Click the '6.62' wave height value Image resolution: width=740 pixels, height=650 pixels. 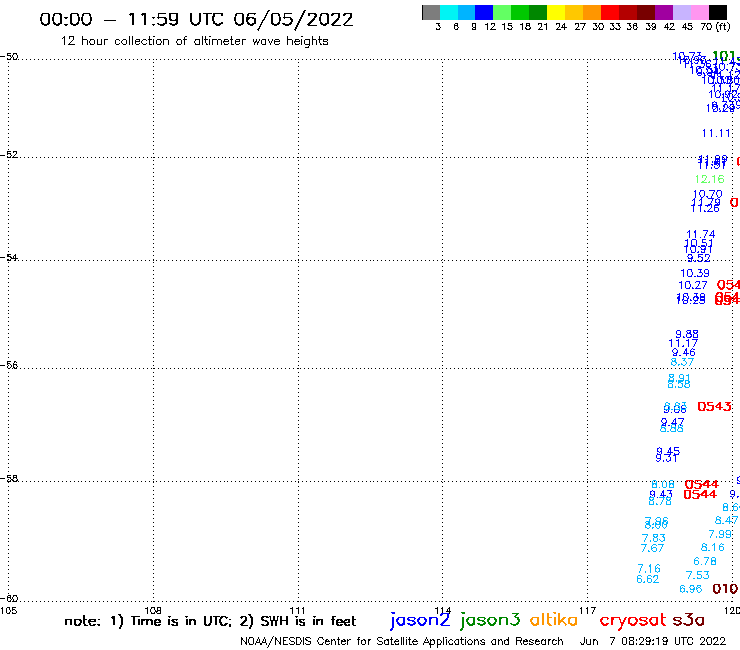(x=648, y=579)
